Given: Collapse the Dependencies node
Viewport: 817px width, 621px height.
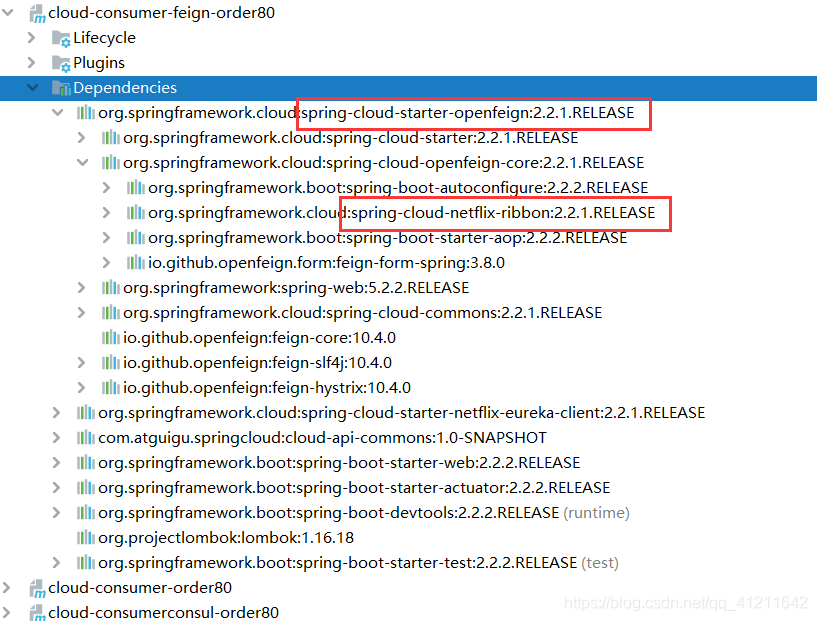Looking at the screenshot, I should tap(32, 88).
